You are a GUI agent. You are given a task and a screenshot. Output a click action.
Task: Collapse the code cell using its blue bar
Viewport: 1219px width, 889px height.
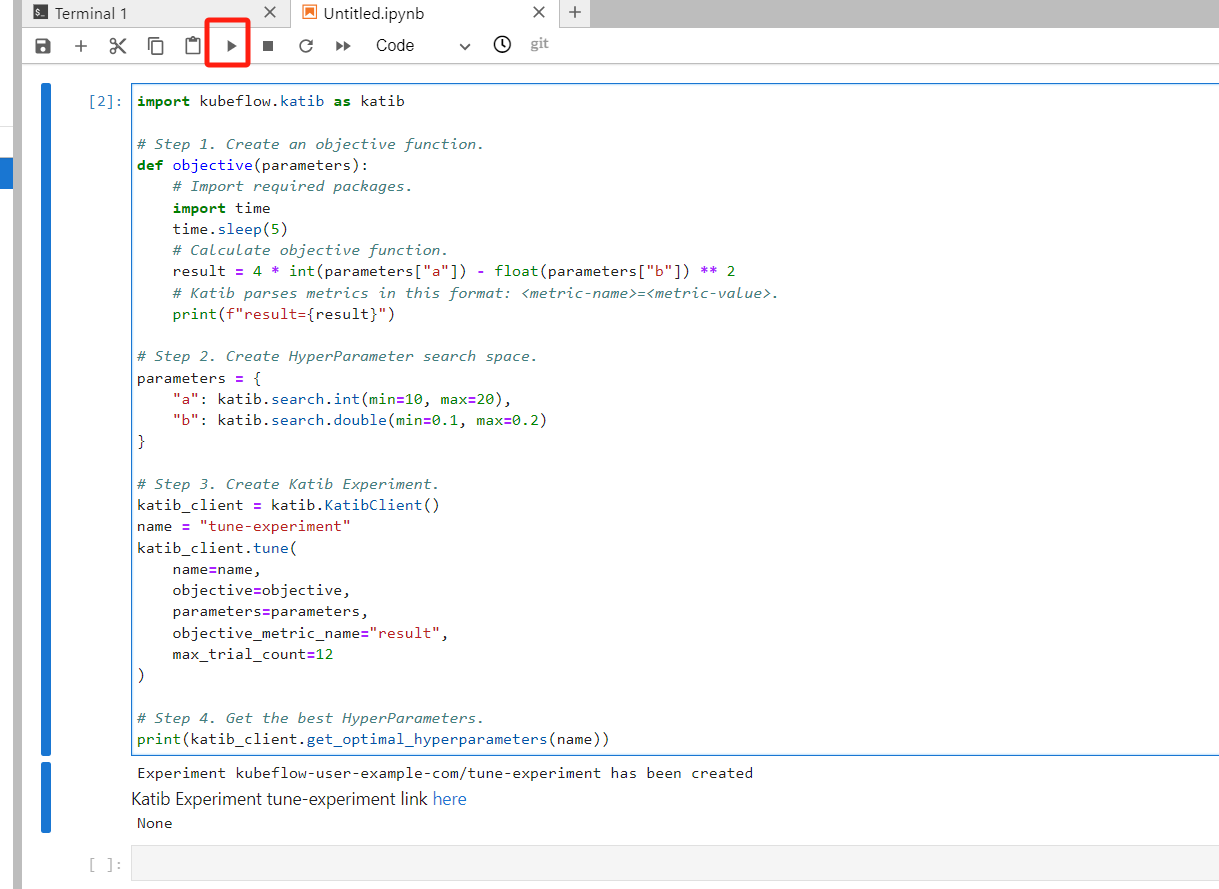click(x=46, y=420)
